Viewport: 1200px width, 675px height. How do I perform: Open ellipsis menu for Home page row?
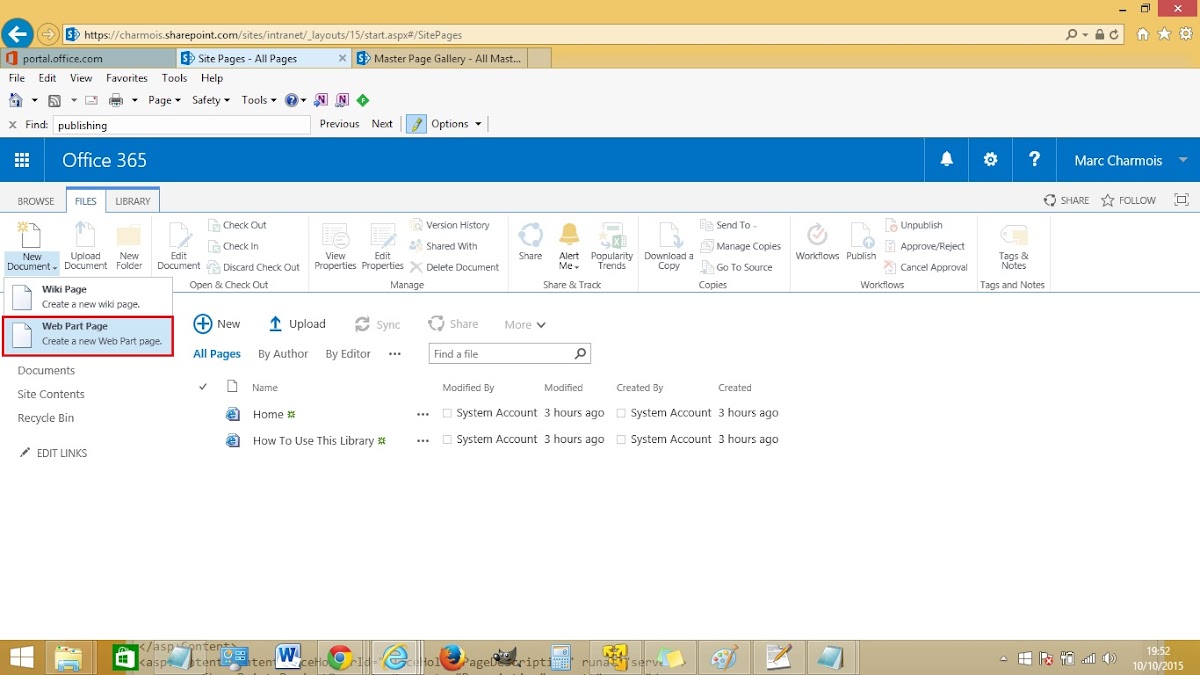[x=423, y=413]
